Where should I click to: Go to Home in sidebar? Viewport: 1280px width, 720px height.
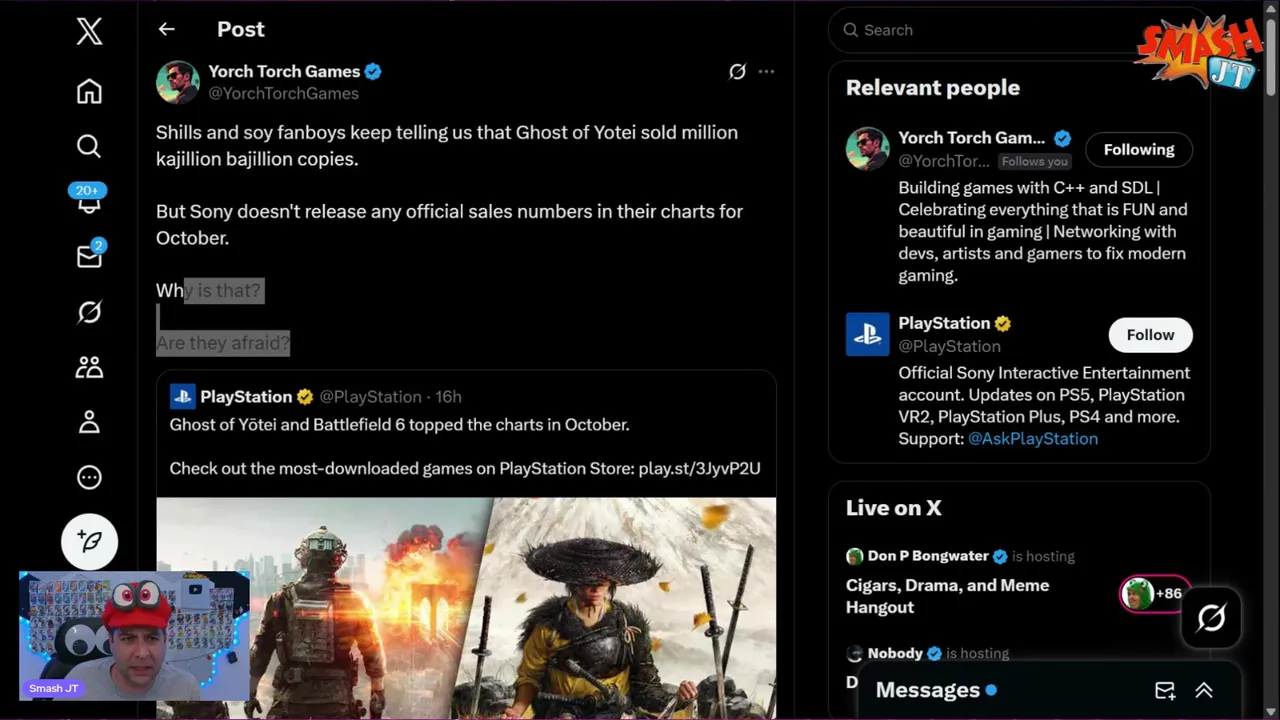pyautogui.click(x=89, y=91)
